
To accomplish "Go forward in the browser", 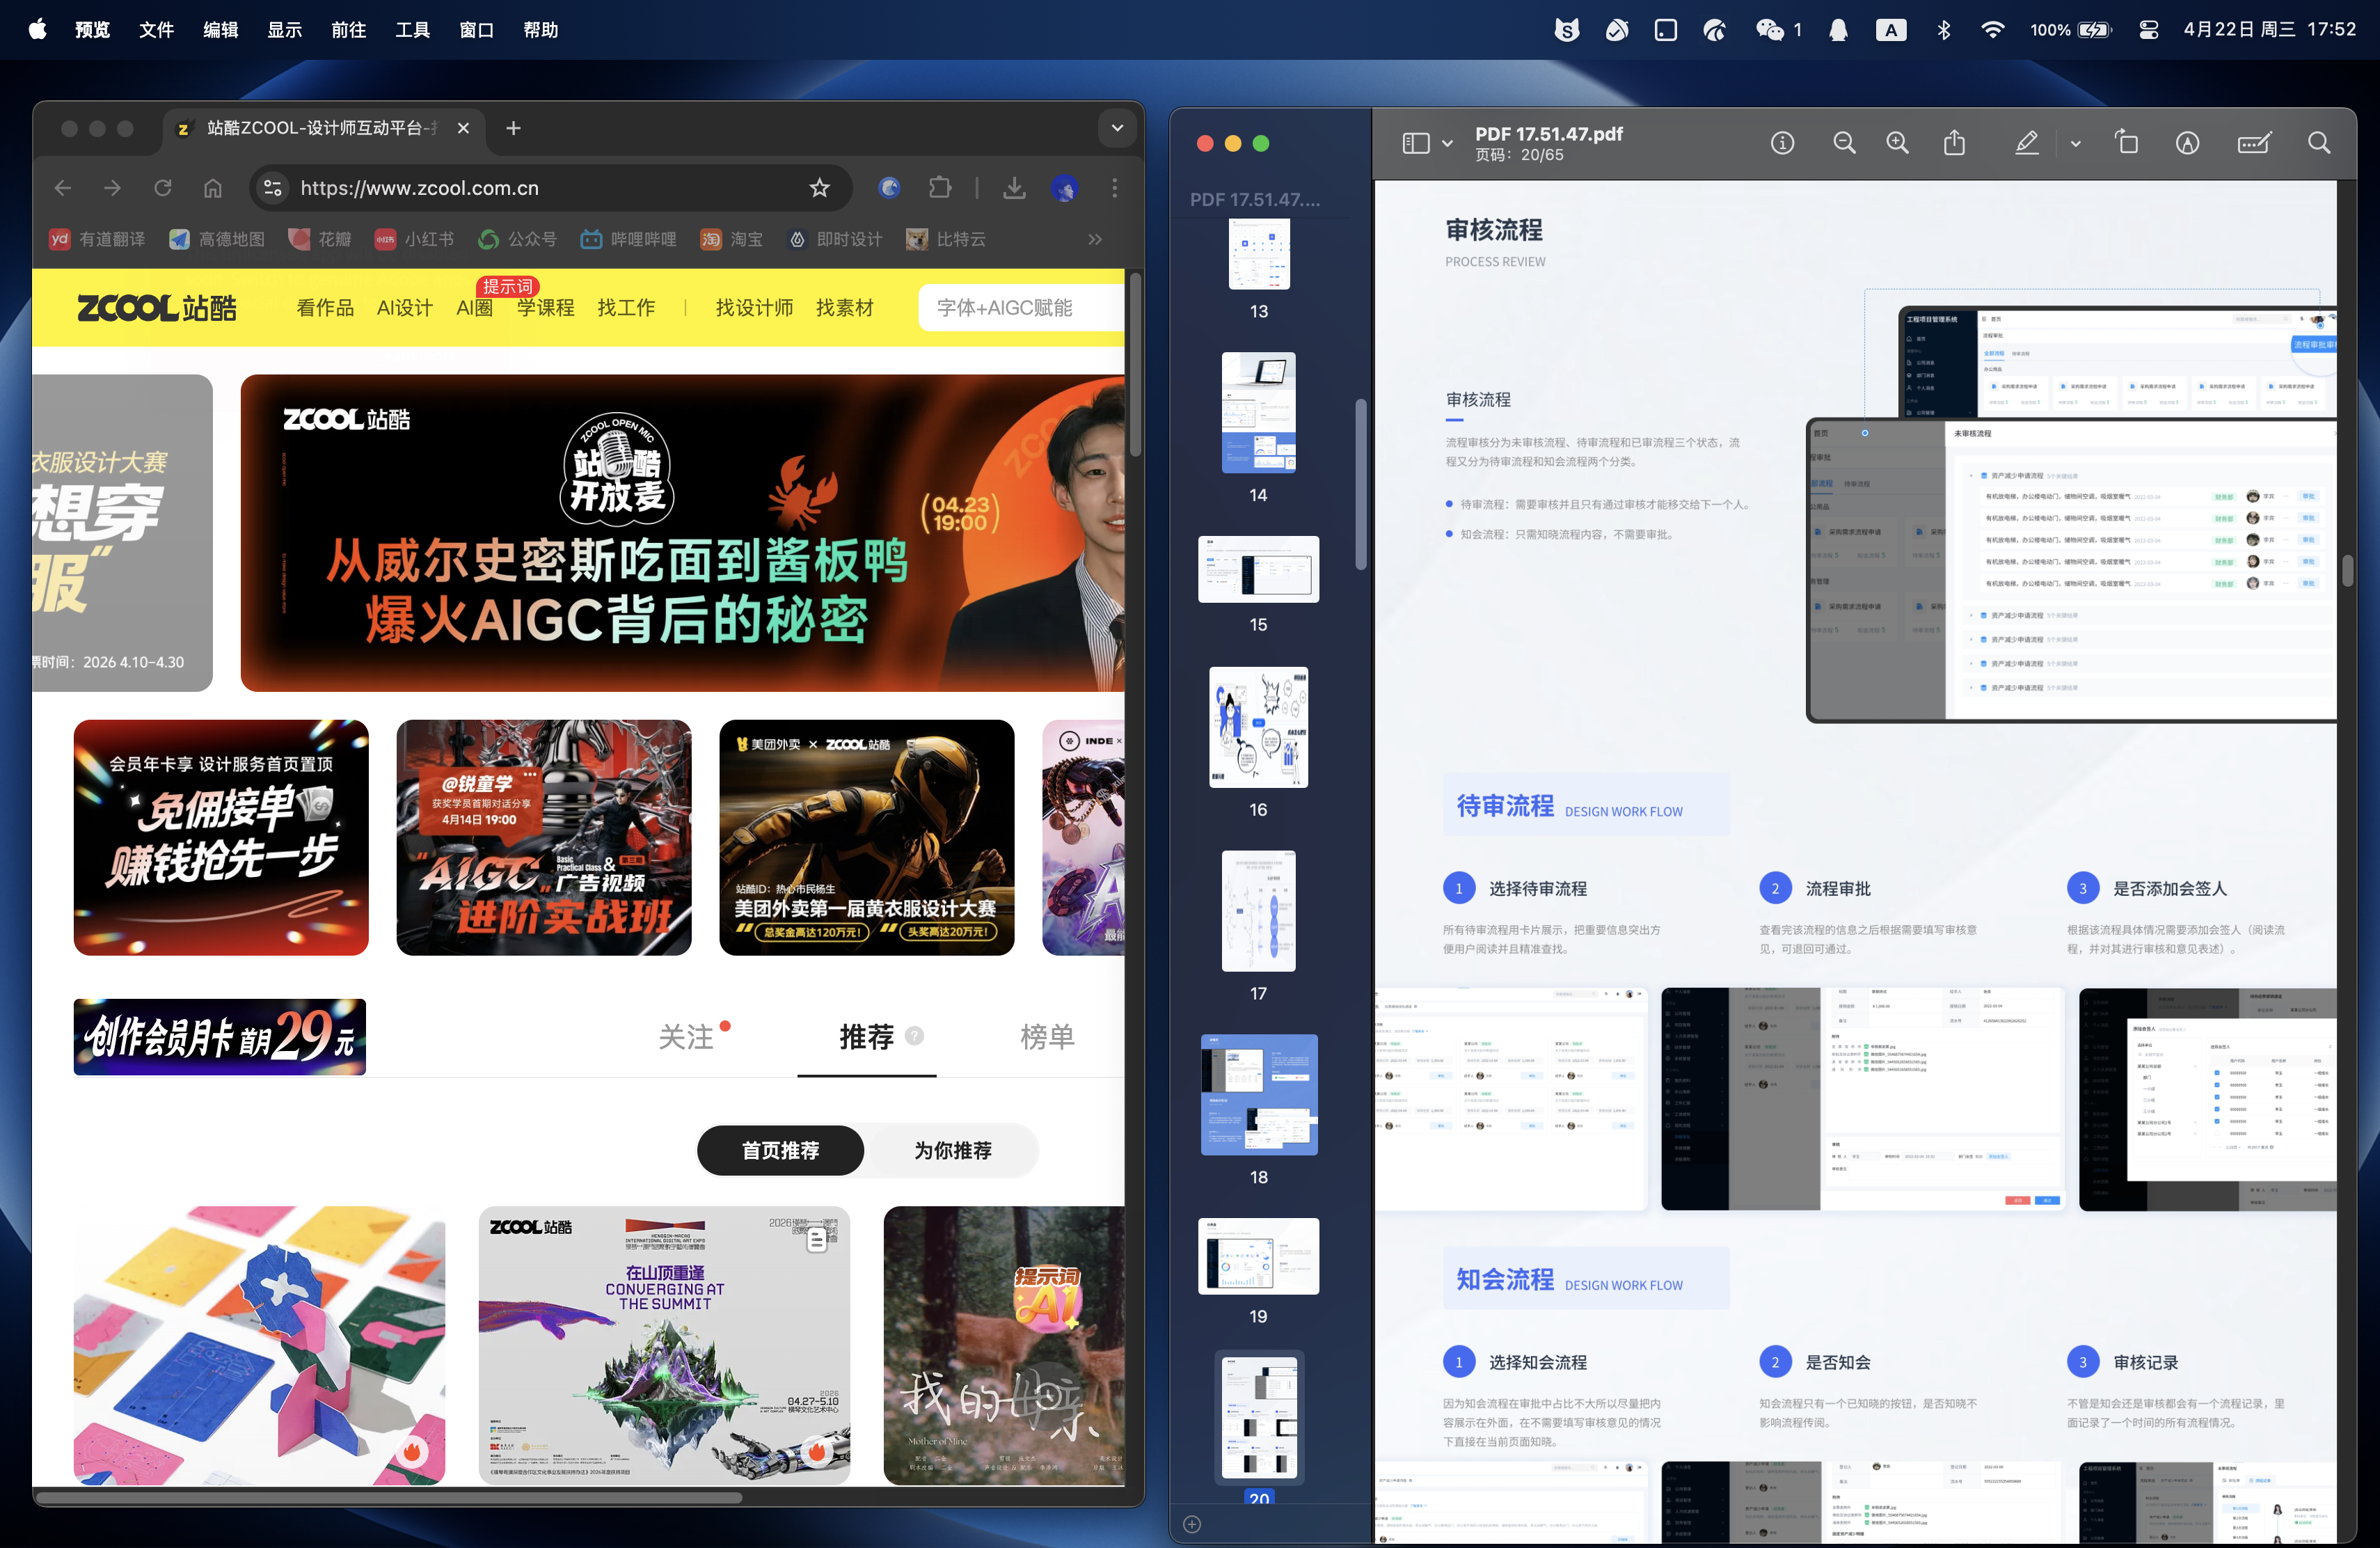I will 112,188.
